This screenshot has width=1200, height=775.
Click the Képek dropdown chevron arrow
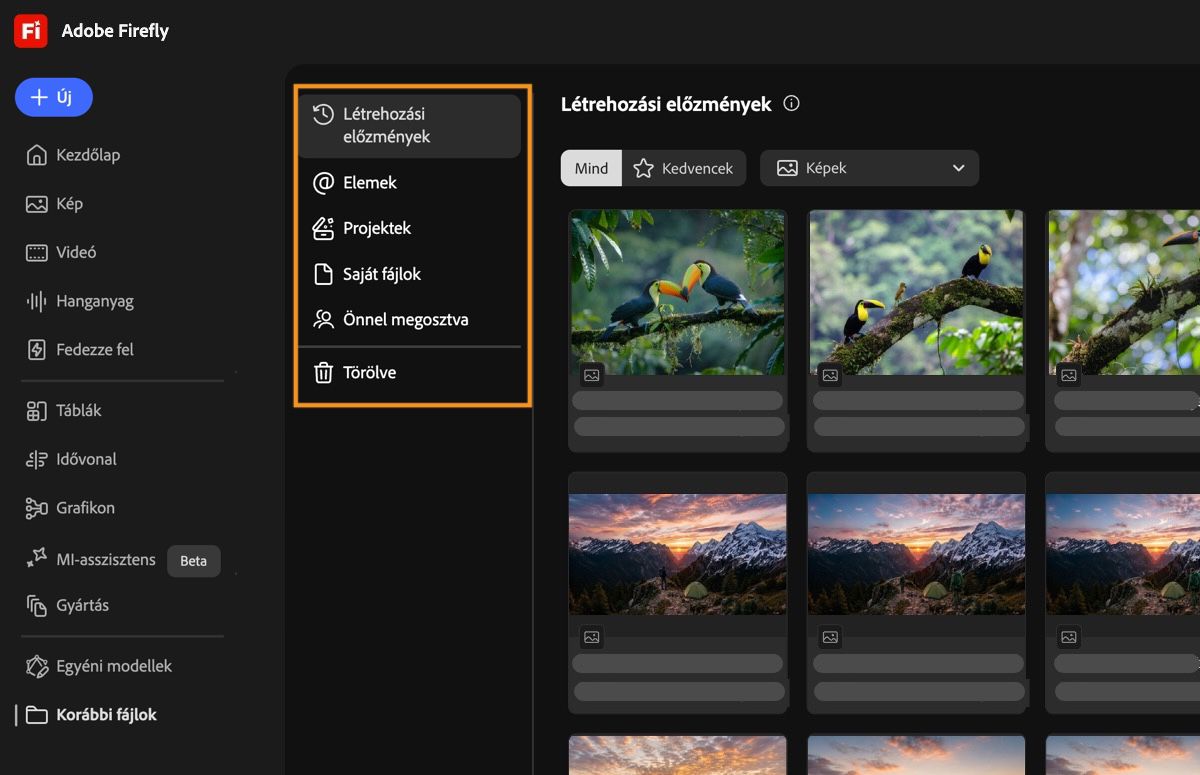click(959, 168)
